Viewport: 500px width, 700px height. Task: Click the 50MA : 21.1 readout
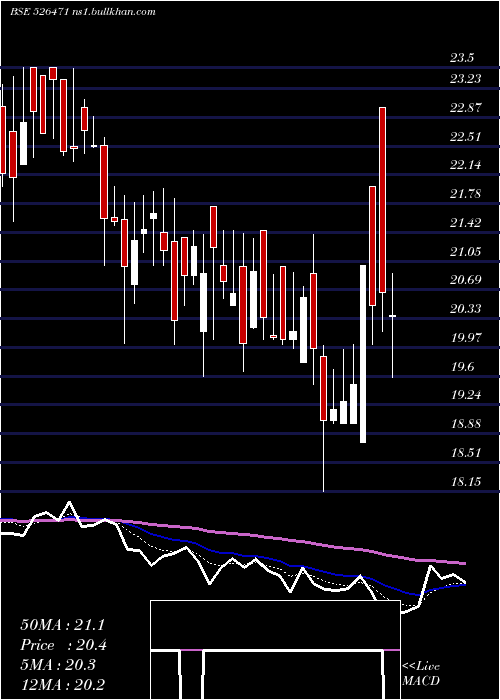pyautogui.click(x=62, y=625)
